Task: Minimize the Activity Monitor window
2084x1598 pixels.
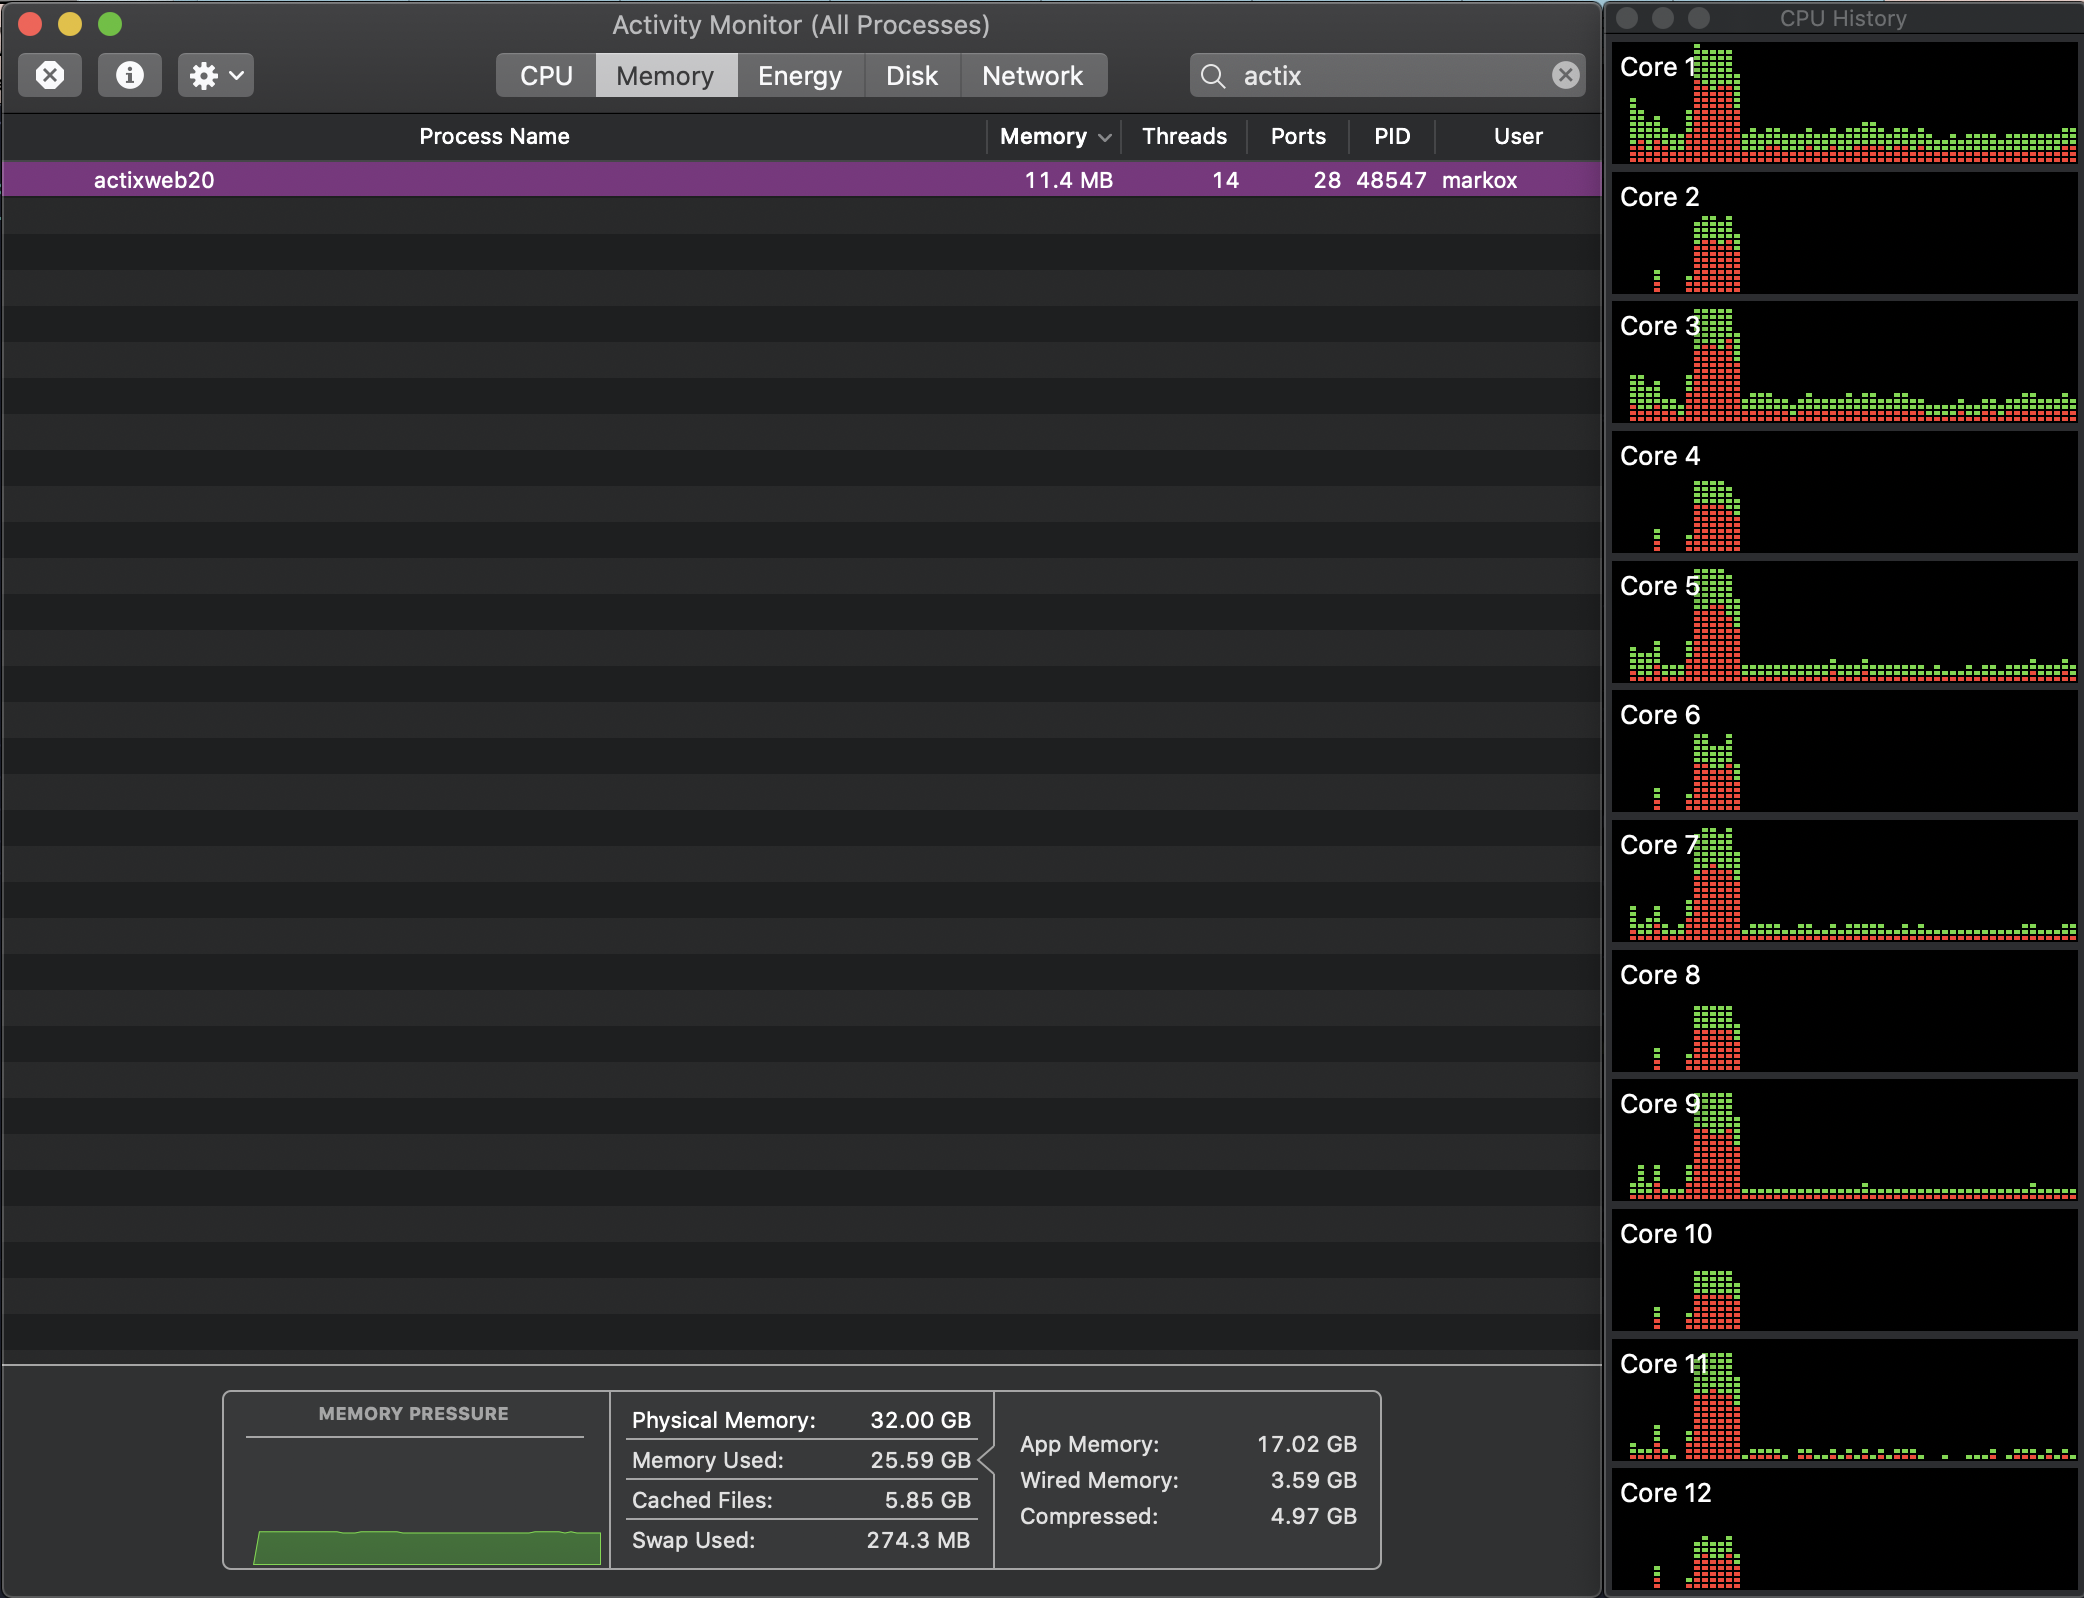Action: [x=70, y=24]
